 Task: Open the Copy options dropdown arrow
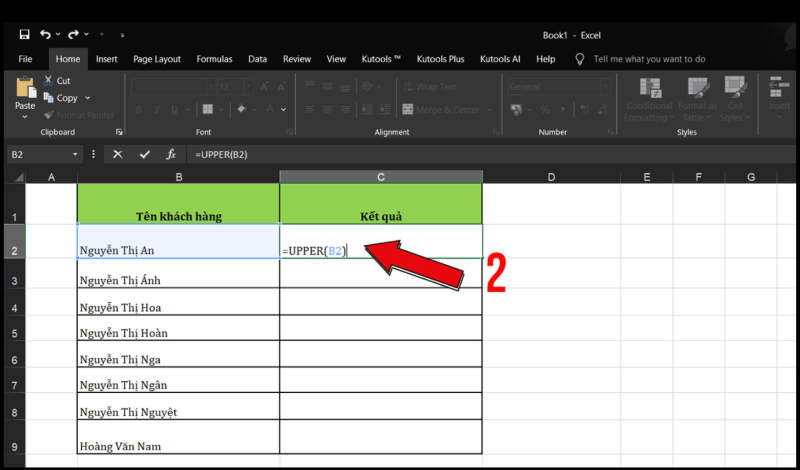88,98
